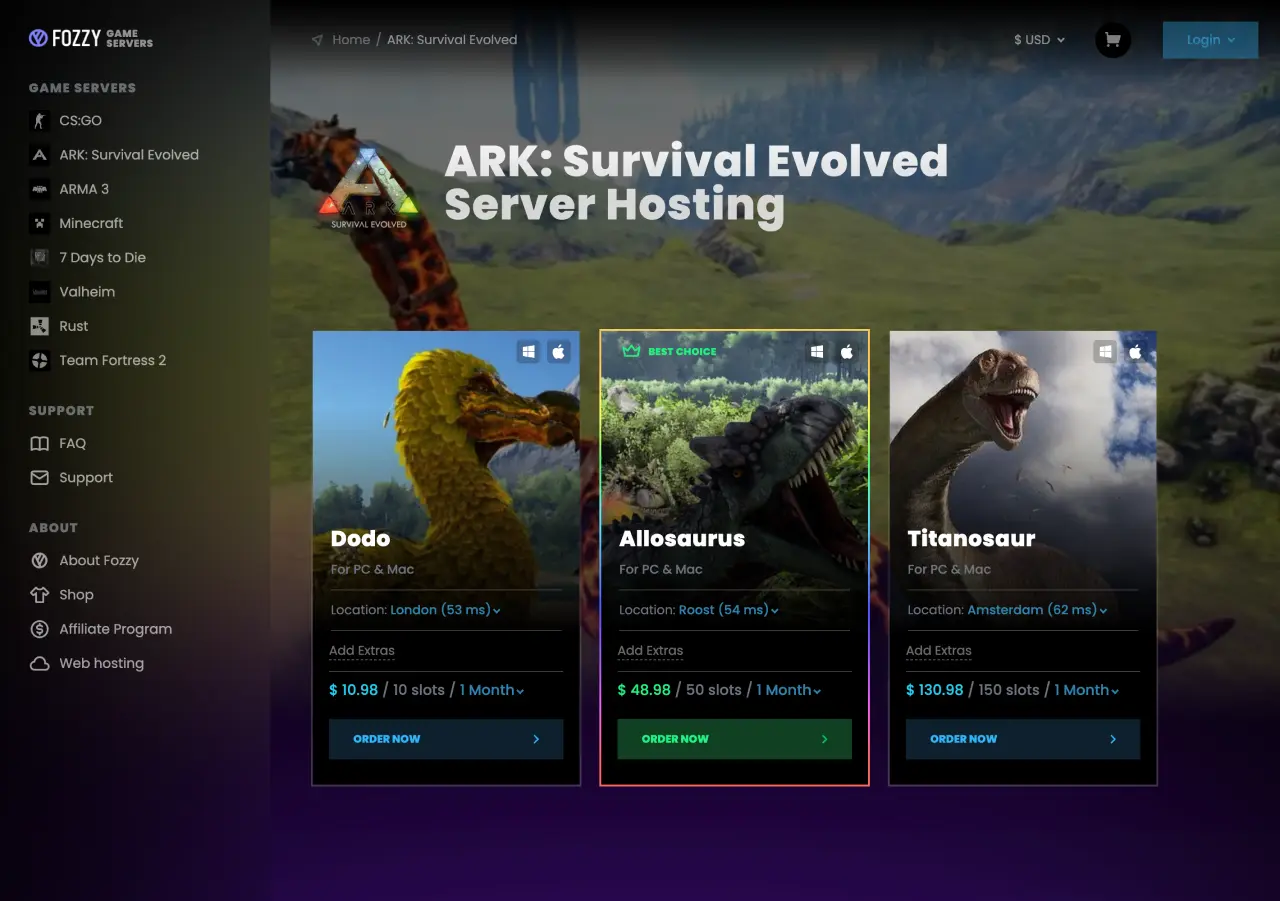1280x901 pixels.
Task: Click the Affiliate Program dollar icon
Action: click(x=39, y=629)
